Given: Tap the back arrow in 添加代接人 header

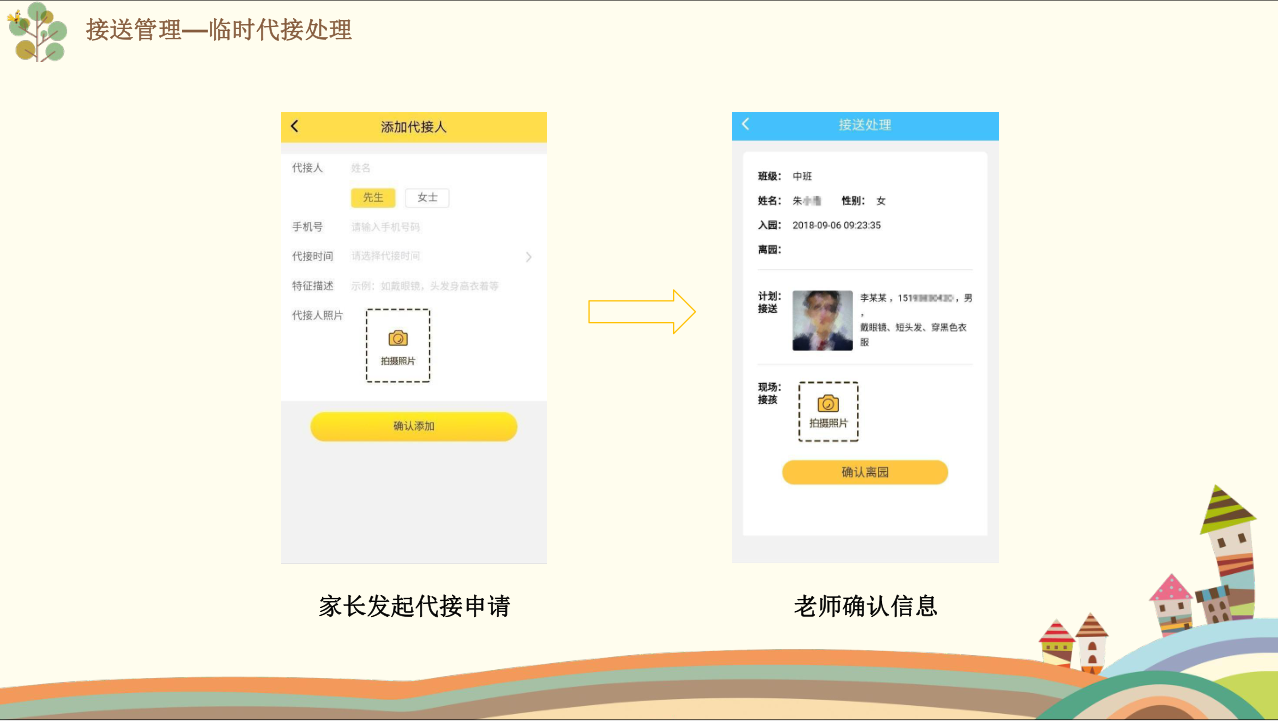Looking at the screenshot, I should [x=294, y=126].
